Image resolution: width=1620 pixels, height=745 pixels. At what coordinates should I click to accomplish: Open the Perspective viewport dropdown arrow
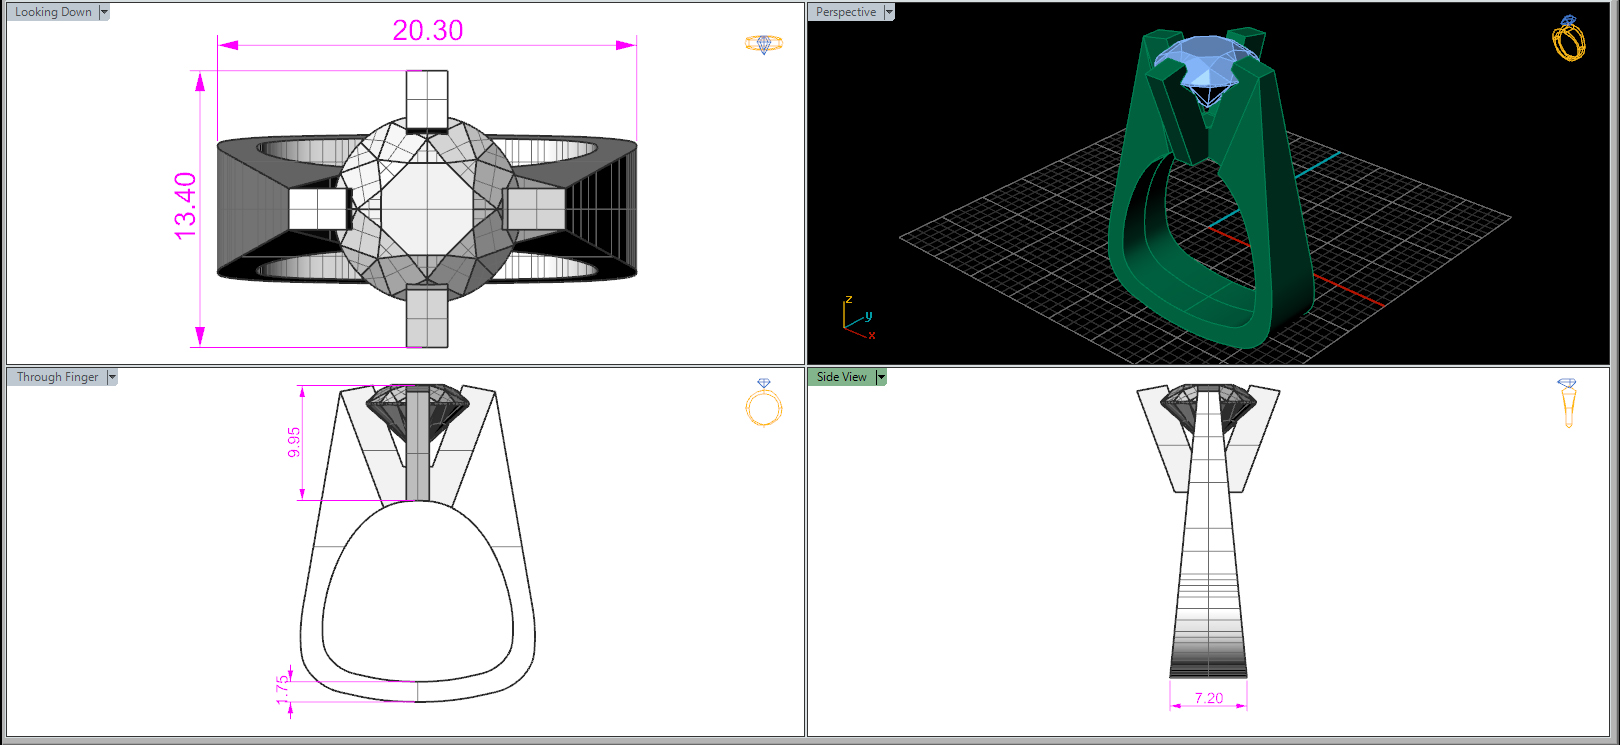point(889,12)
